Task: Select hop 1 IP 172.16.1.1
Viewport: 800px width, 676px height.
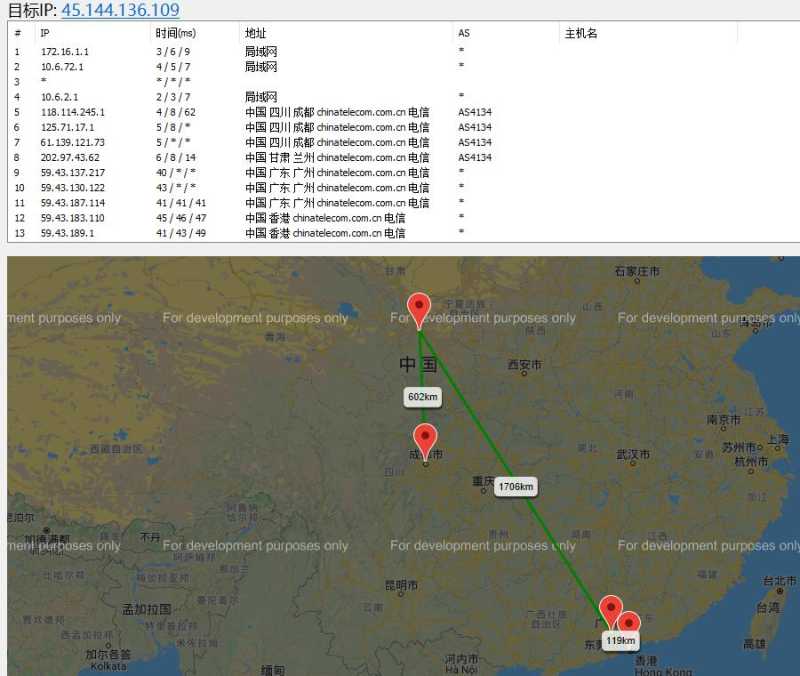Action: (65, 52)
